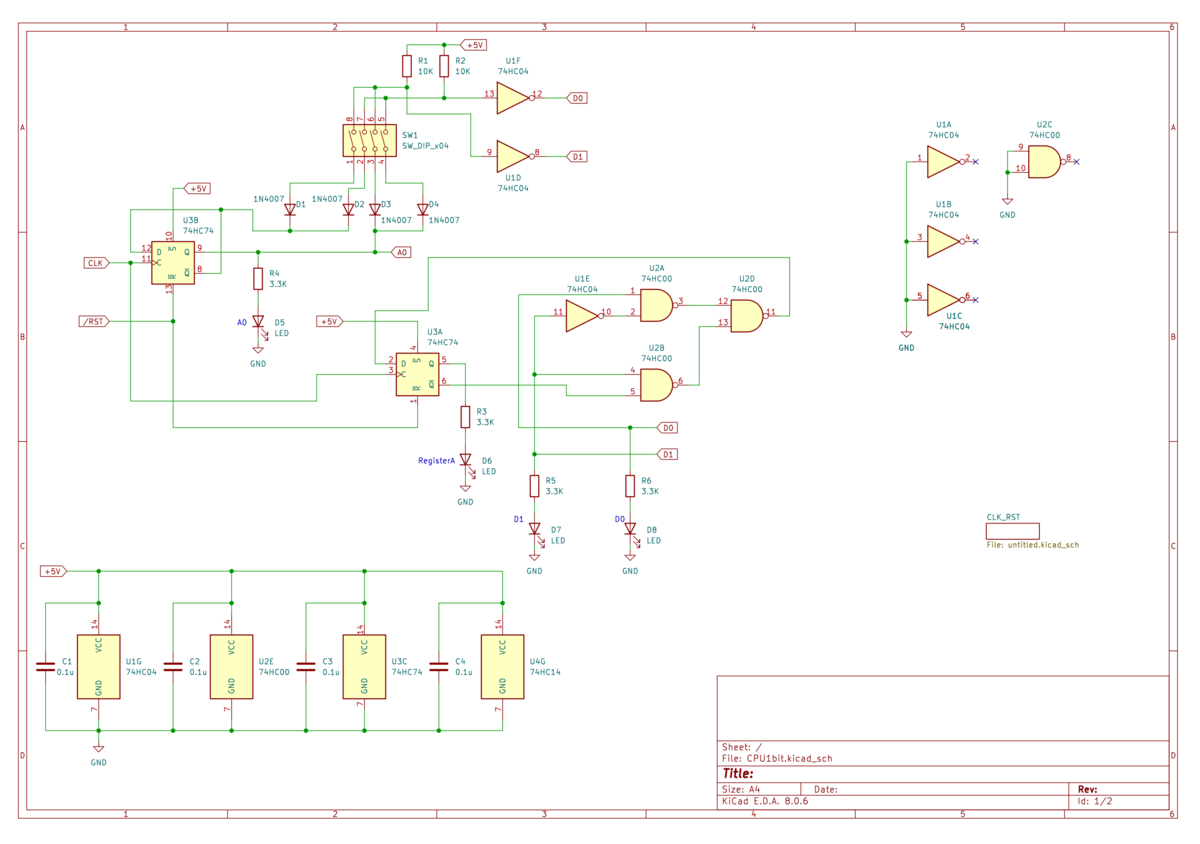The width and height of the screenshot is (1200, 844).
Task: Select resistor R4 3.3K symbol
Action: [258, 279]
